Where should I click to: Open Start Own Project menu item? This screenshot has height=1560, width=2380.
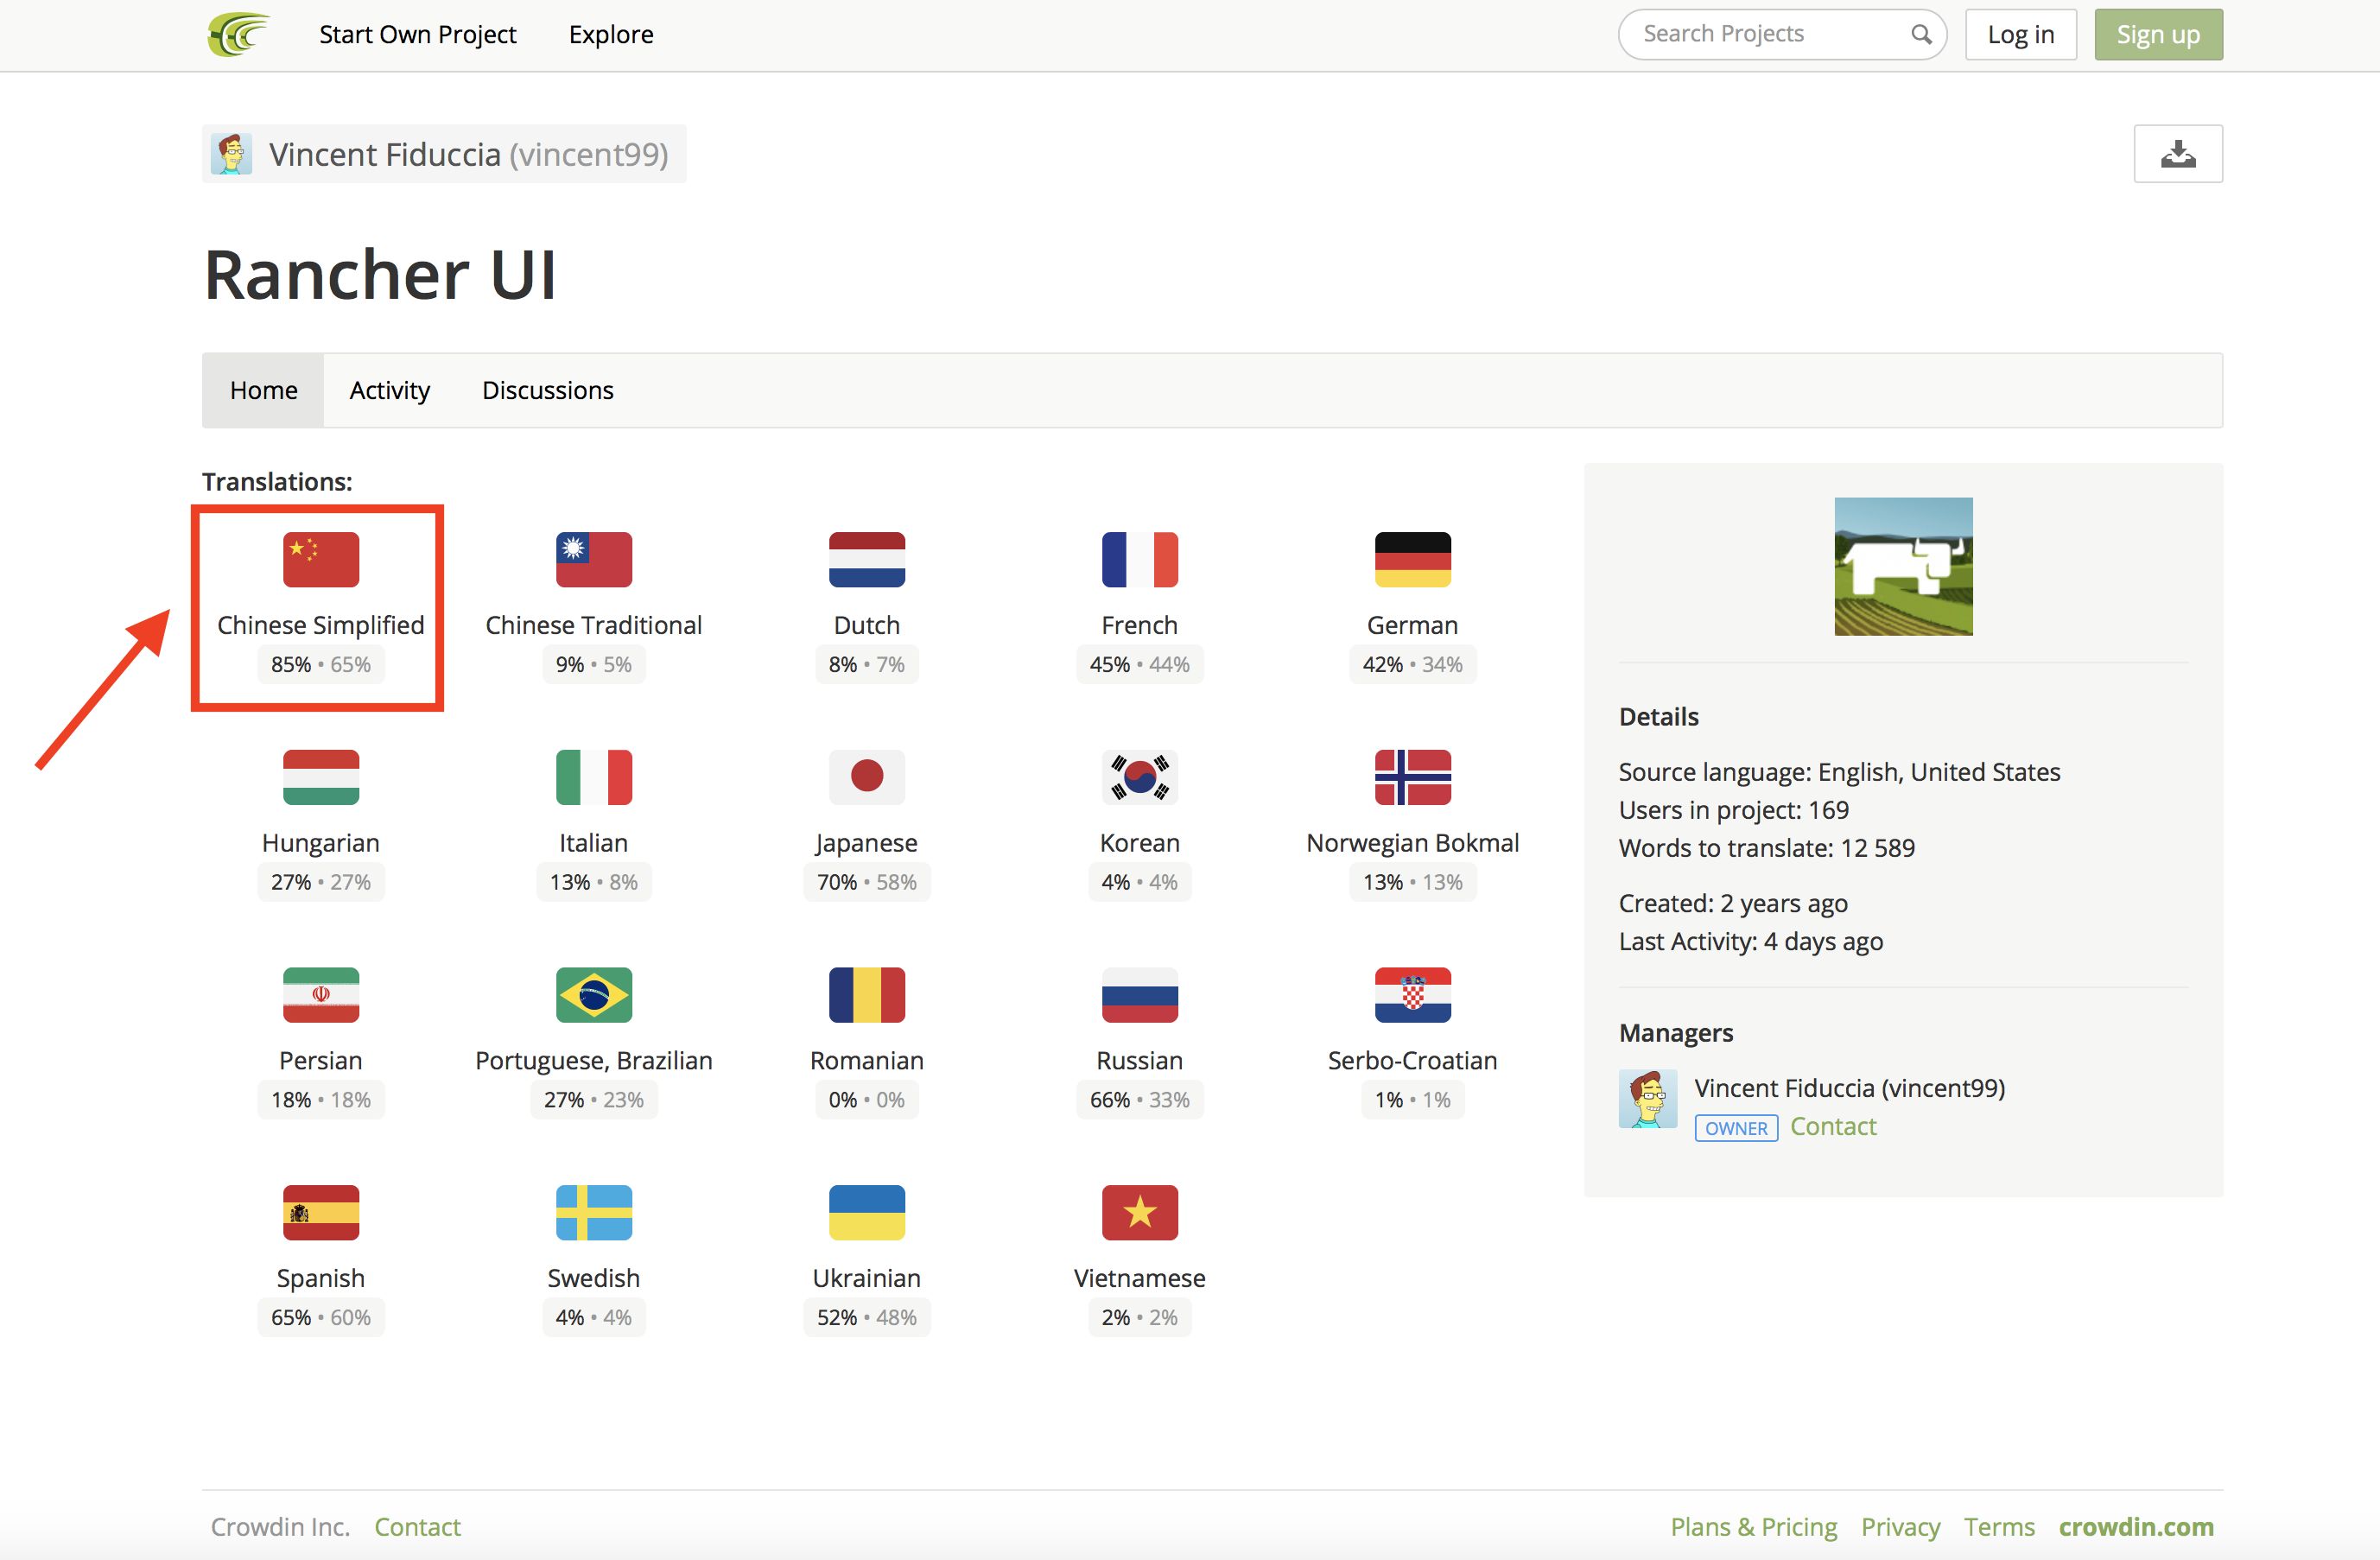coord(417,34)
